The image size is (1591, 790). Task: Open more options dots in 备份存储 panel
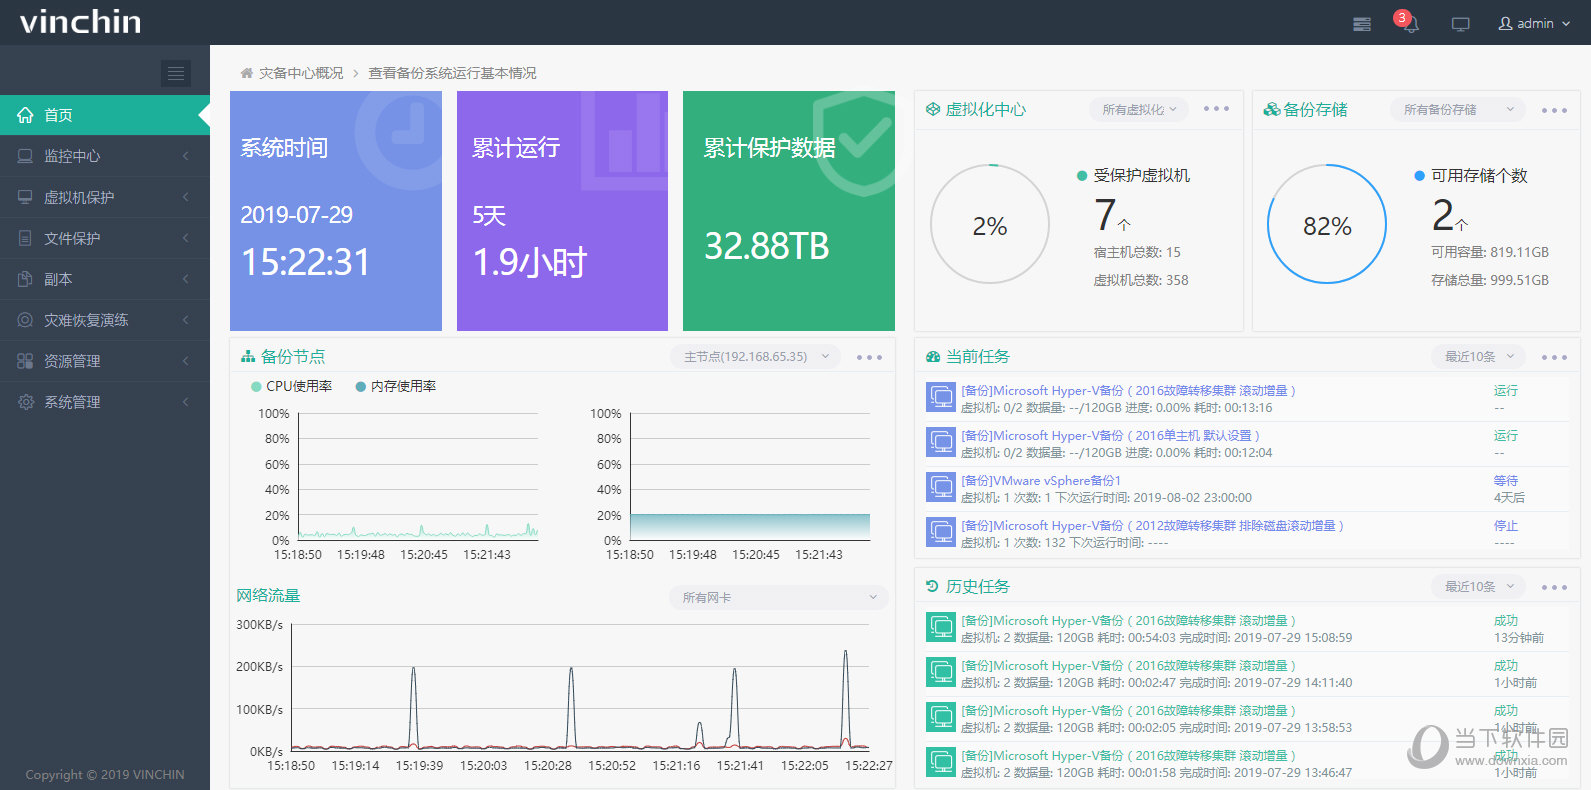pos(1554,110)
